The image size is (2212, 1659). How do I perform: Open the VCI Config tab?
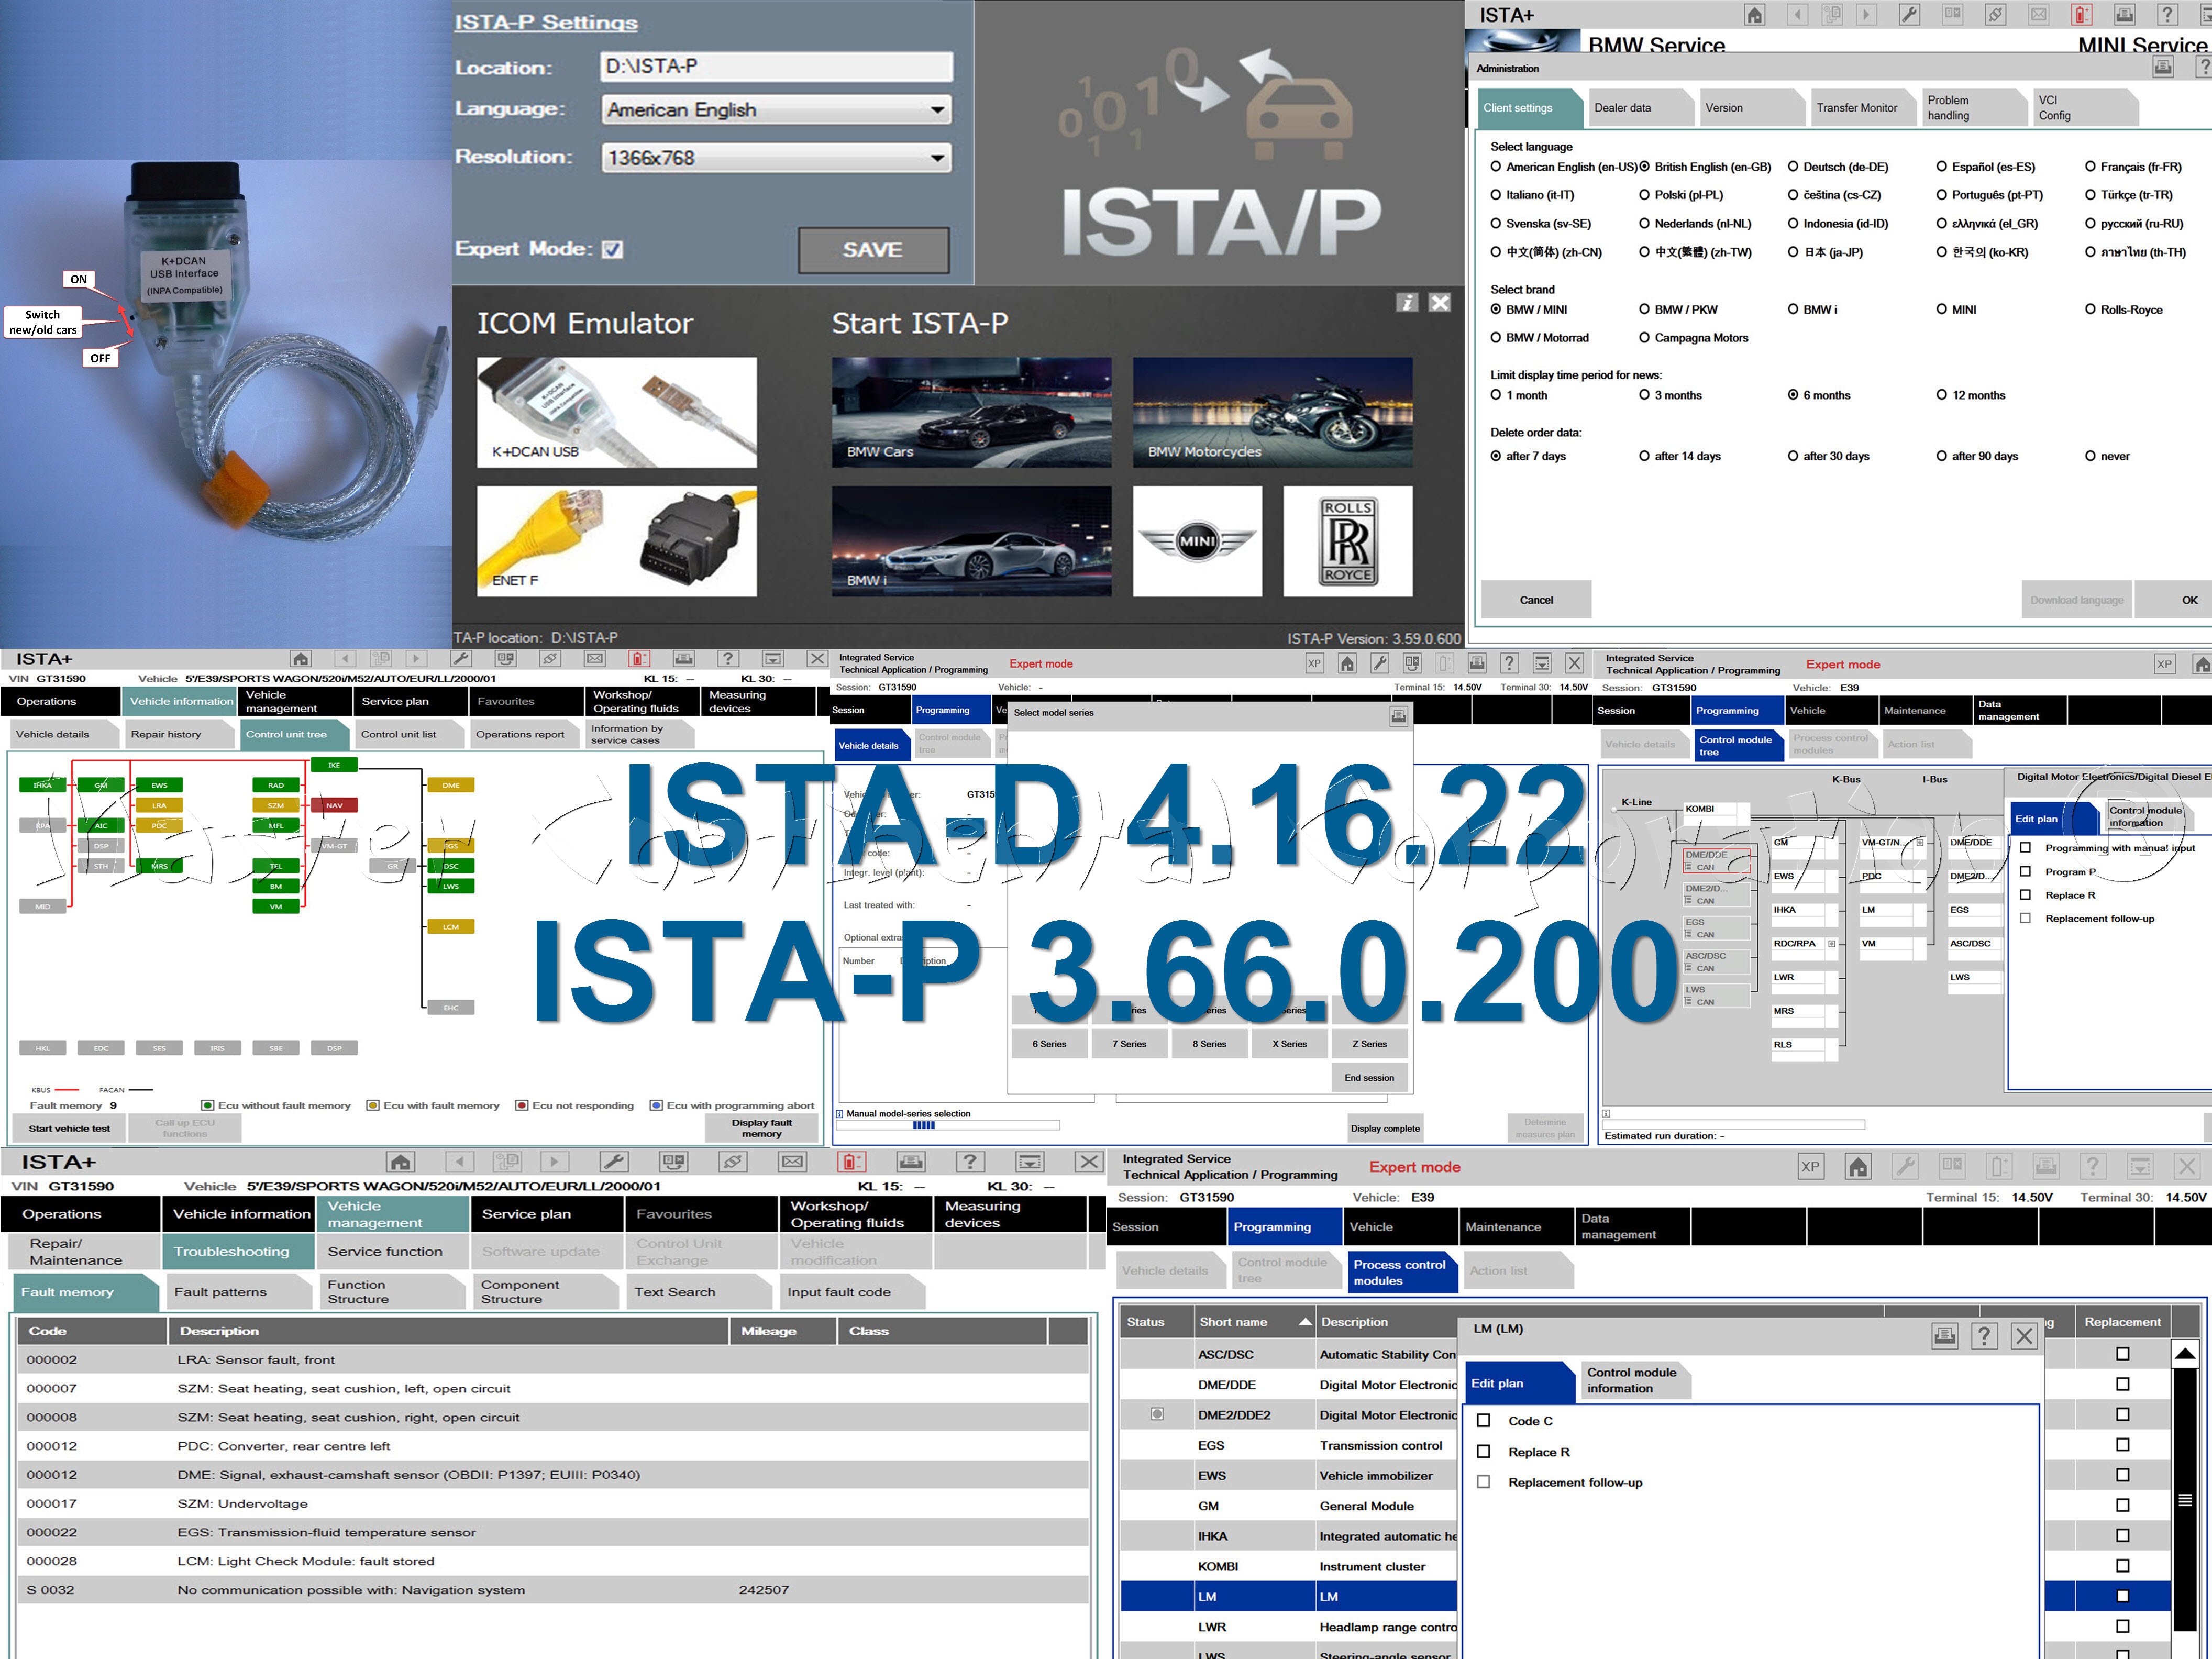tap(2085, 108)
